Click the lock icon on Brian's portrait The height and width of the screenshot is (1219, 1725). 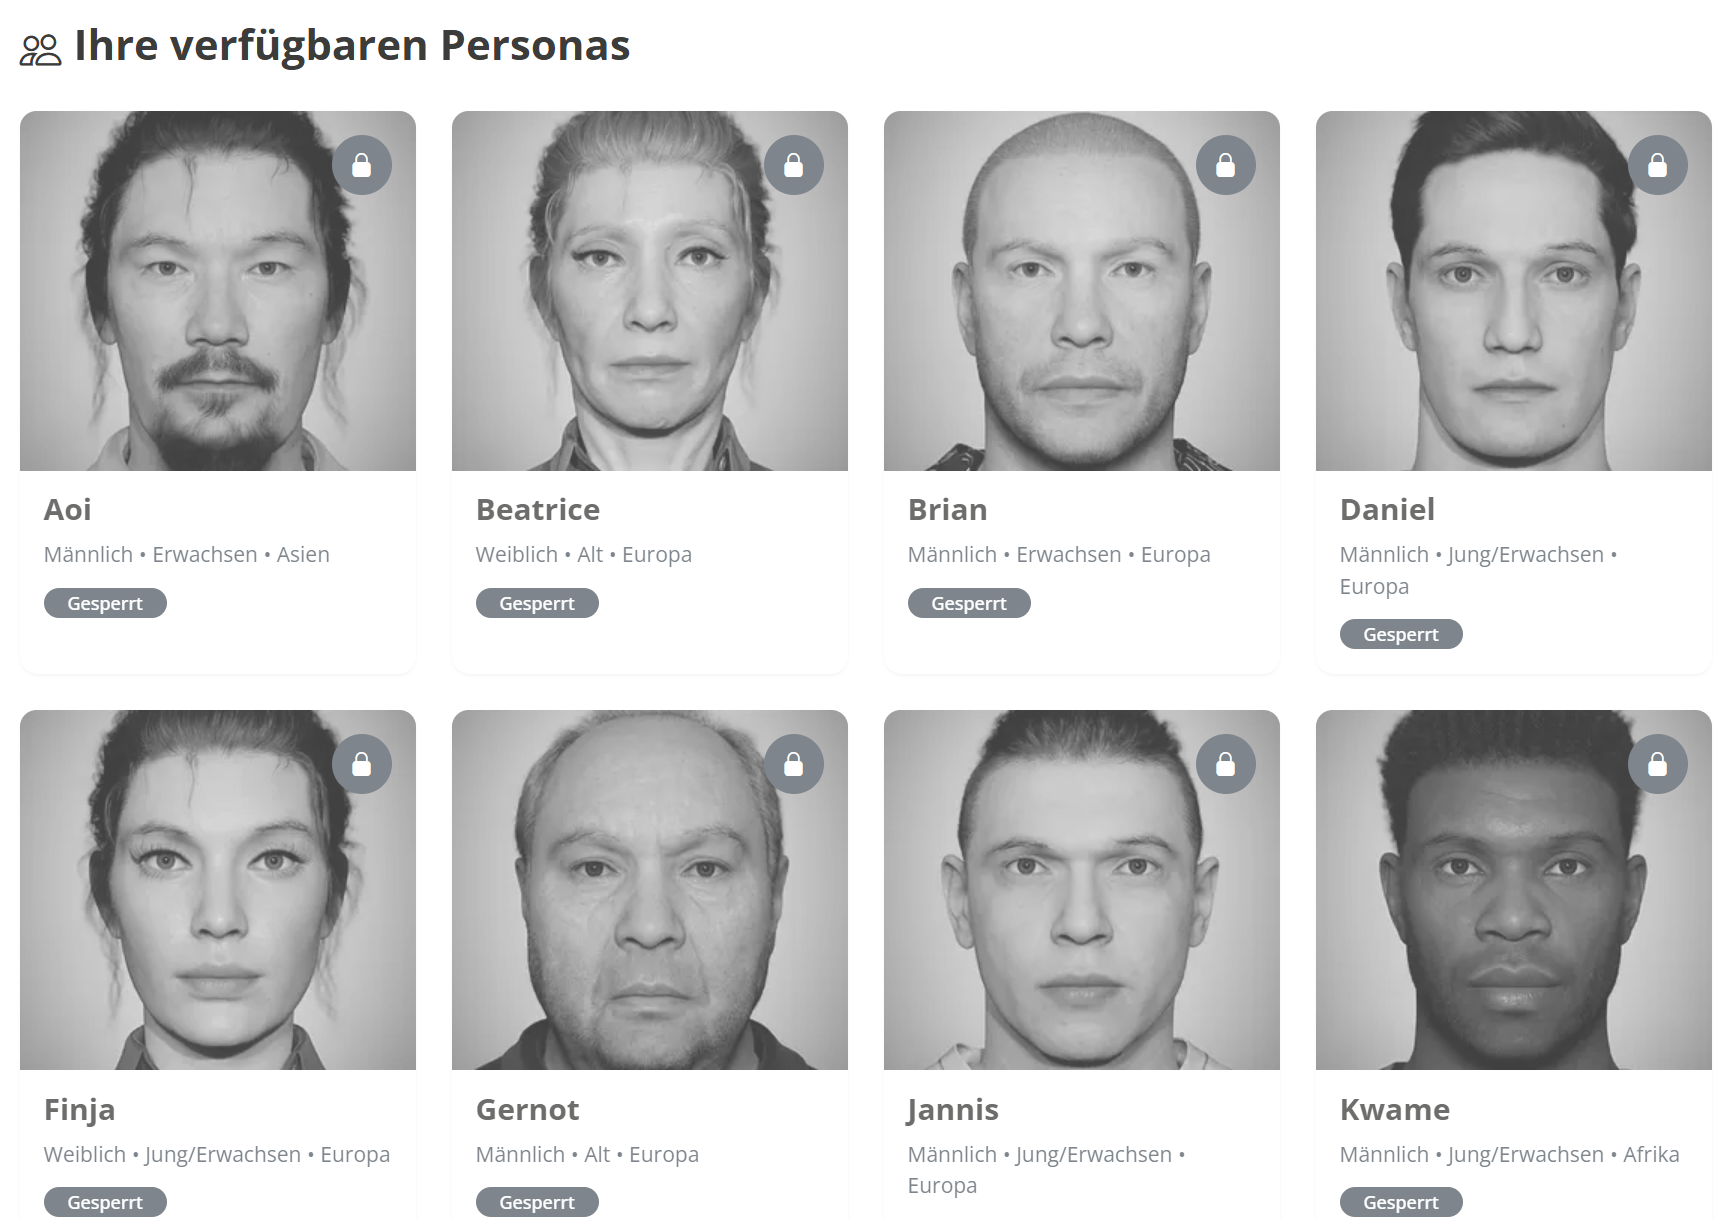pyautogui.click(x=1226, y=165)
